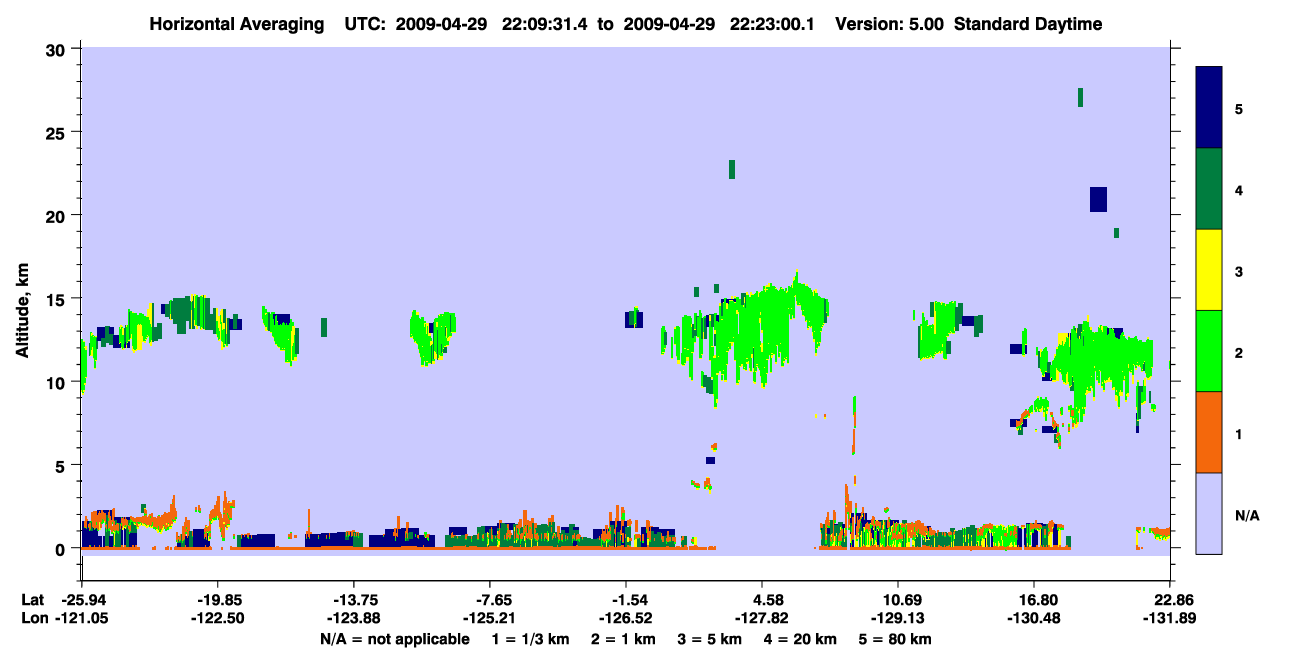Click the bright green level 2 colorbar segment
Viewport: 1300px width, 667px height.
click(1209, 351)
